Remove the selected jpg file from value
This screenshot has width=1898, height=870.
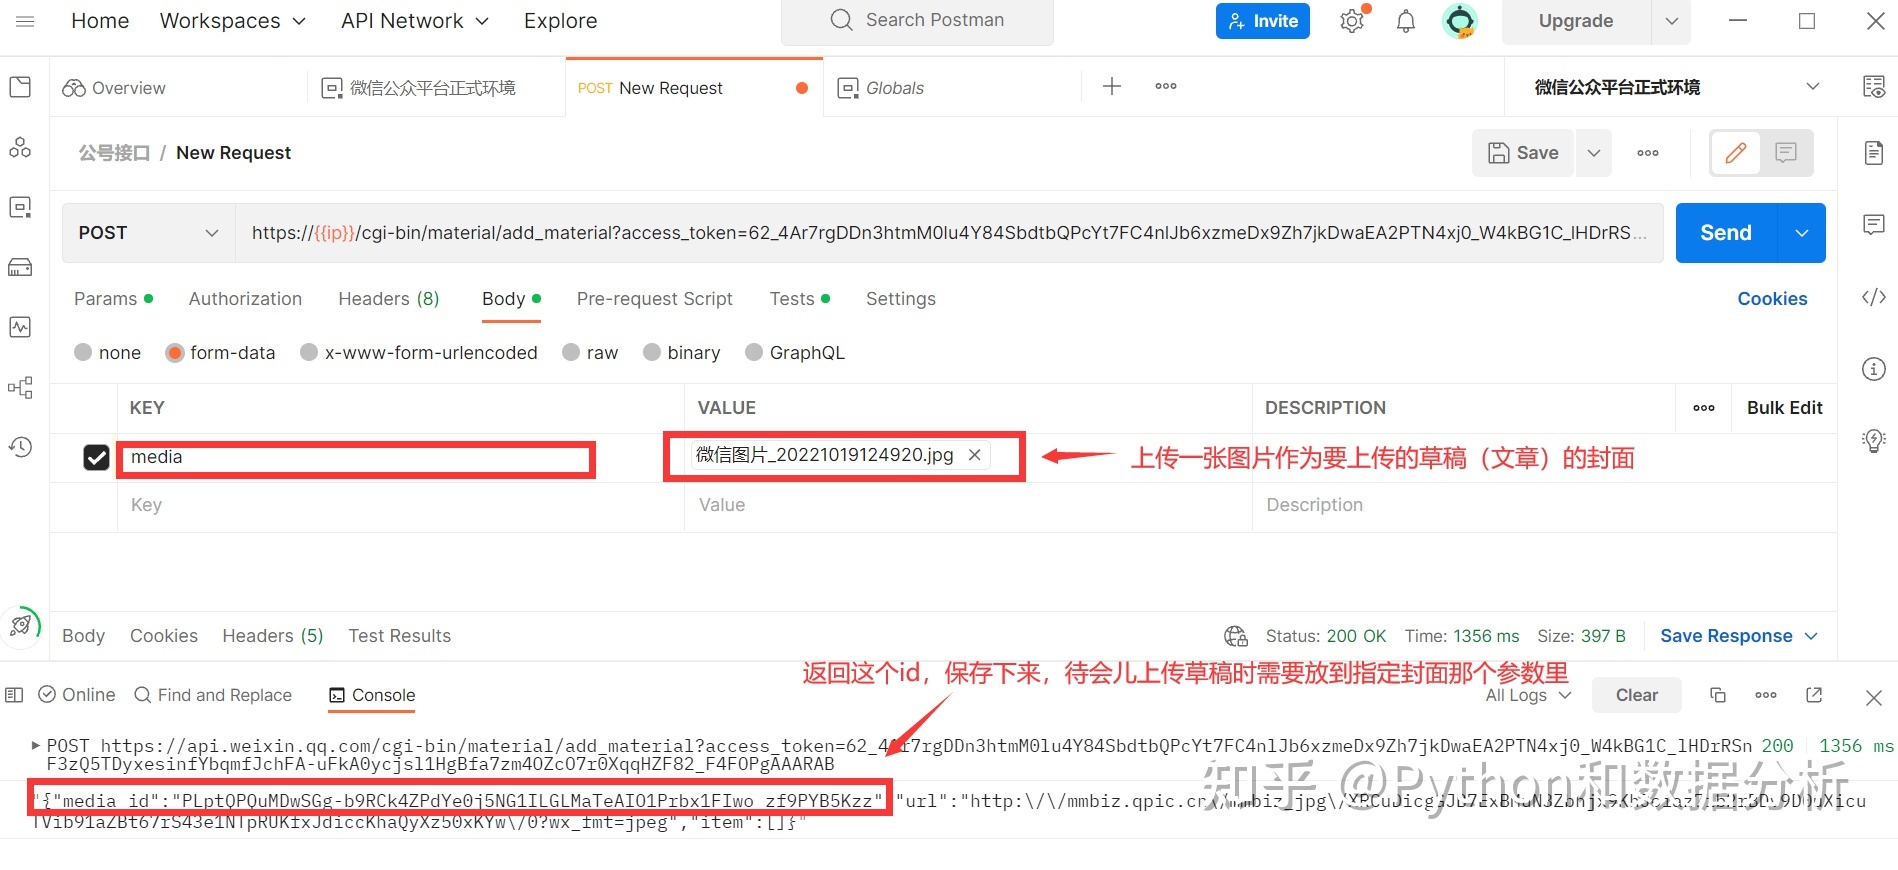(x=974, y=455)
